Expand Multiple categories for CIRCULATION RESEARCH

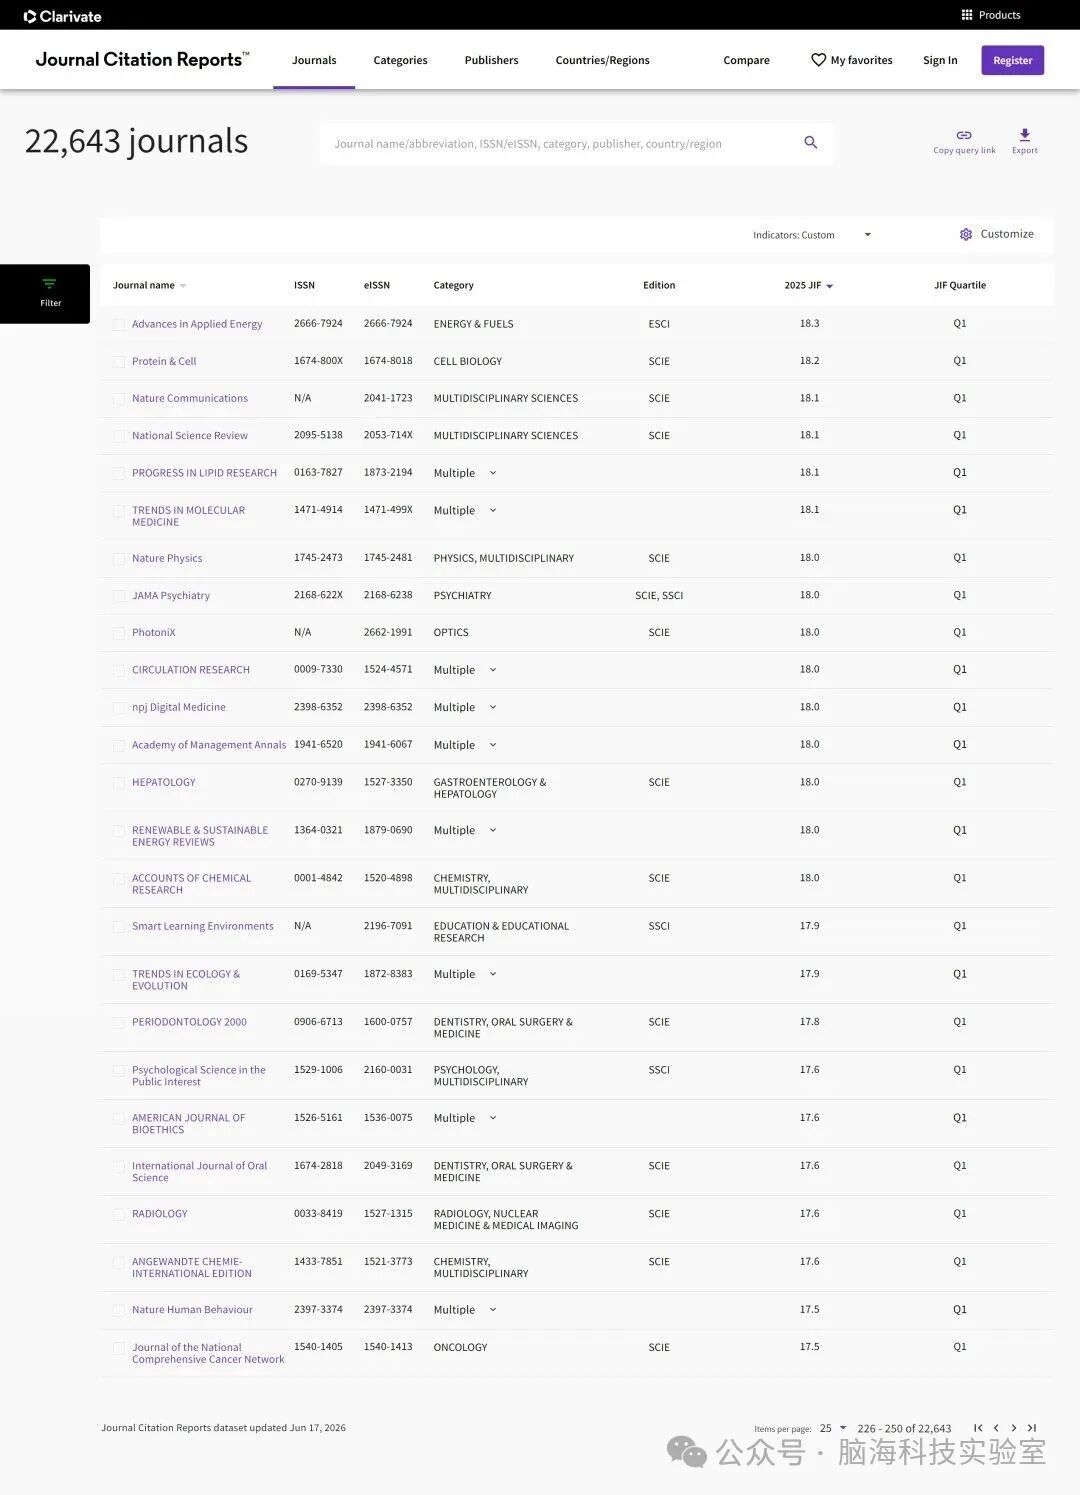point(492,670)
